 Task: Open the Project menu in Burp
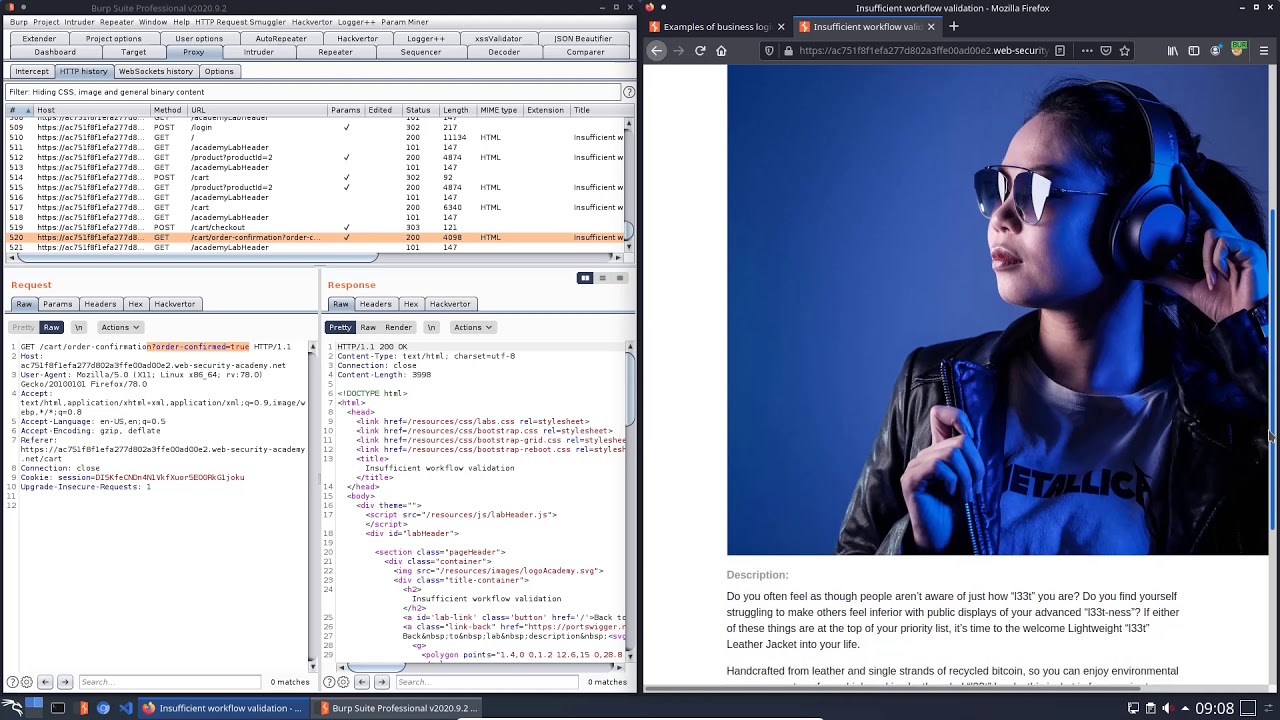point(46,22)
